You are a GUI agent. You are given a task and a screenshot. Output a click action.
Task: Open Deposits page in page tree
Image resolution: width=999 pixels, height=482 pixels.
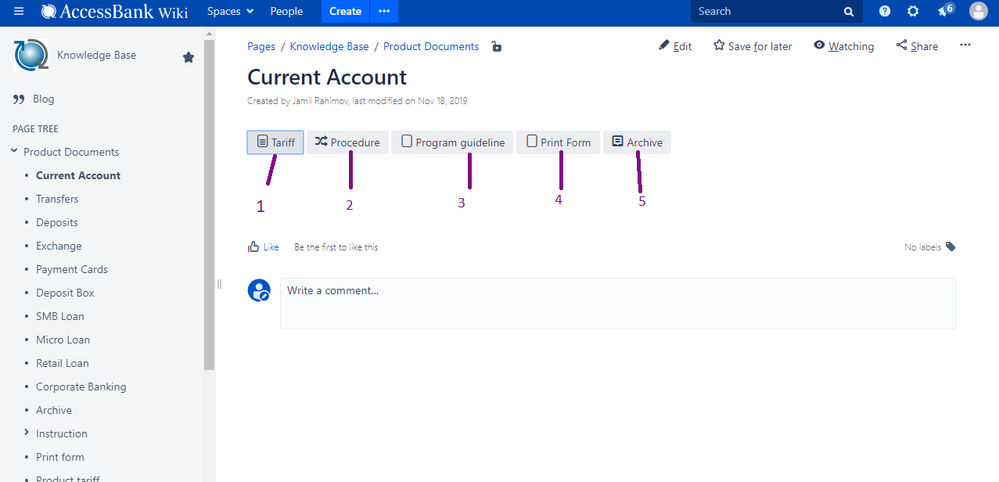pos(57,223)
